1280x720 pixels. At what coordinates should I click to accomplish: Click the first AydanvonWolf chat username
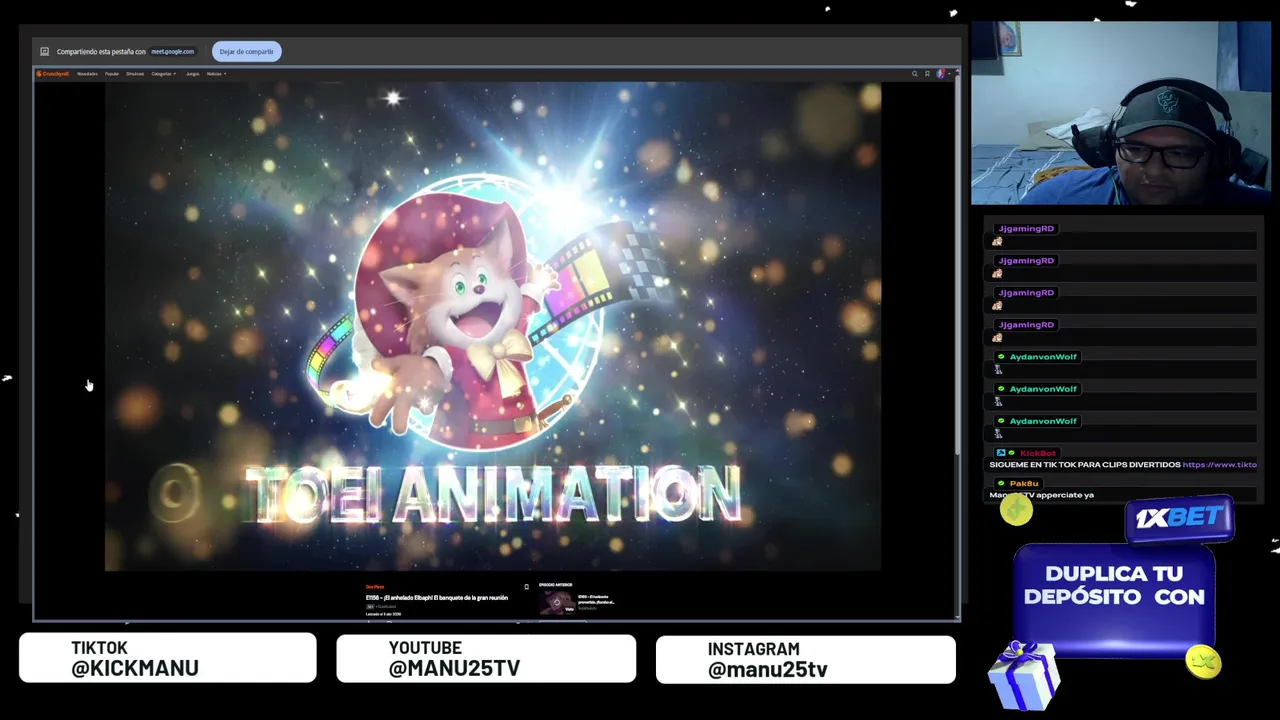click(x=1043, y=357)
